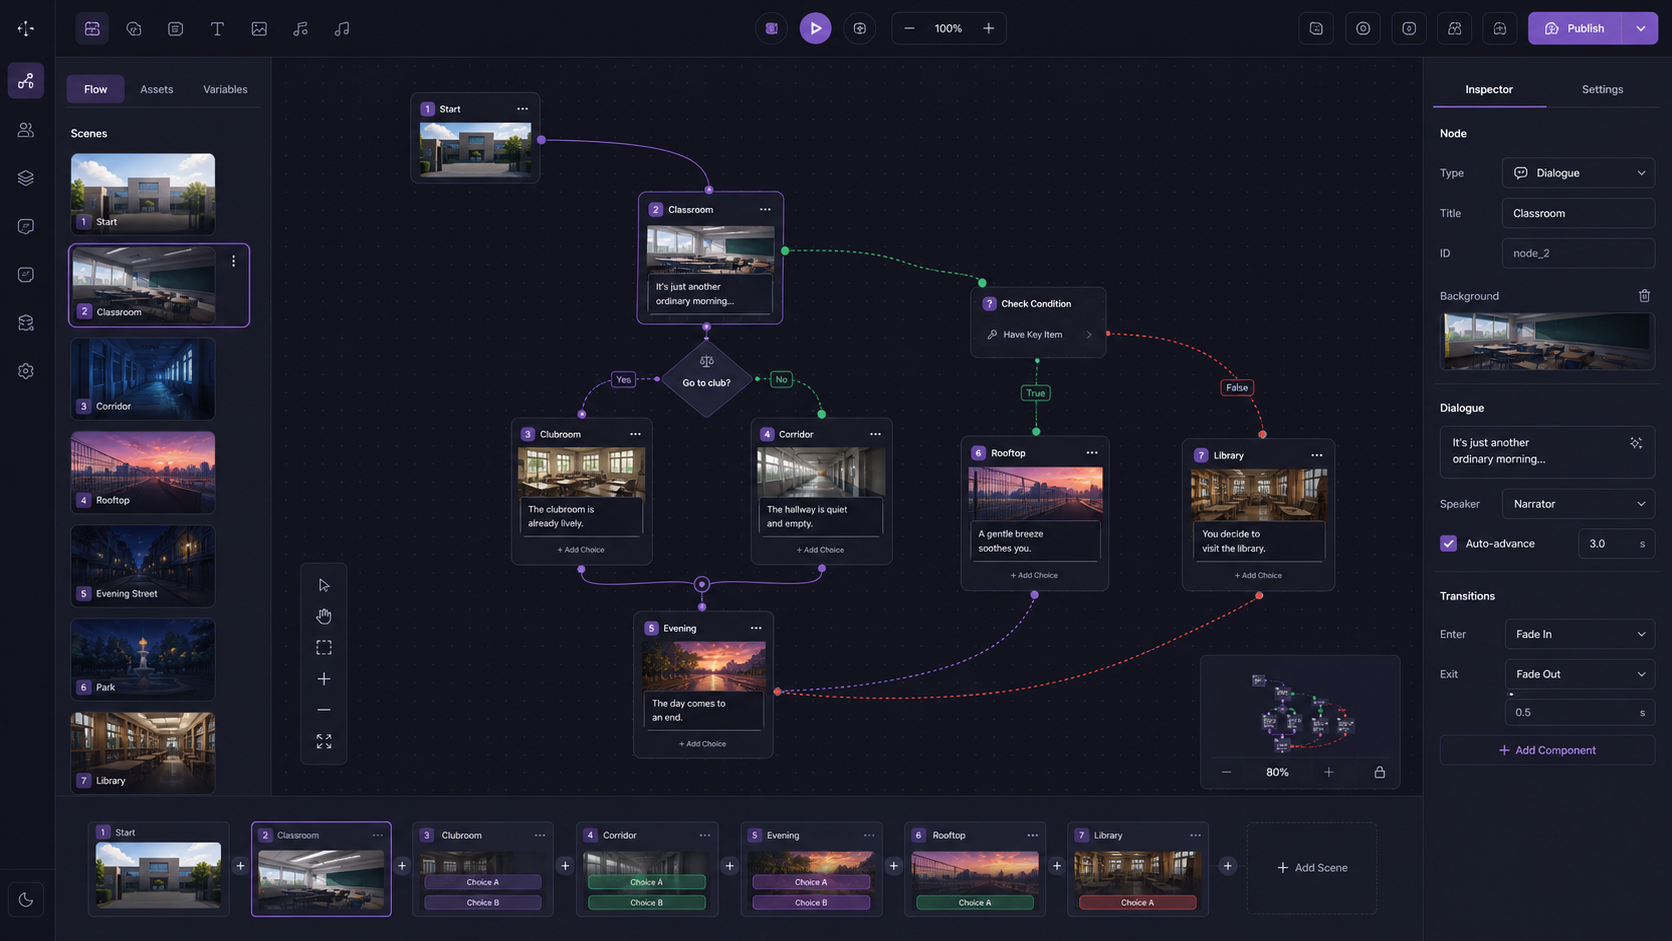
Task: Choose the hand pan tool on canvas
Action: (324, 616)
